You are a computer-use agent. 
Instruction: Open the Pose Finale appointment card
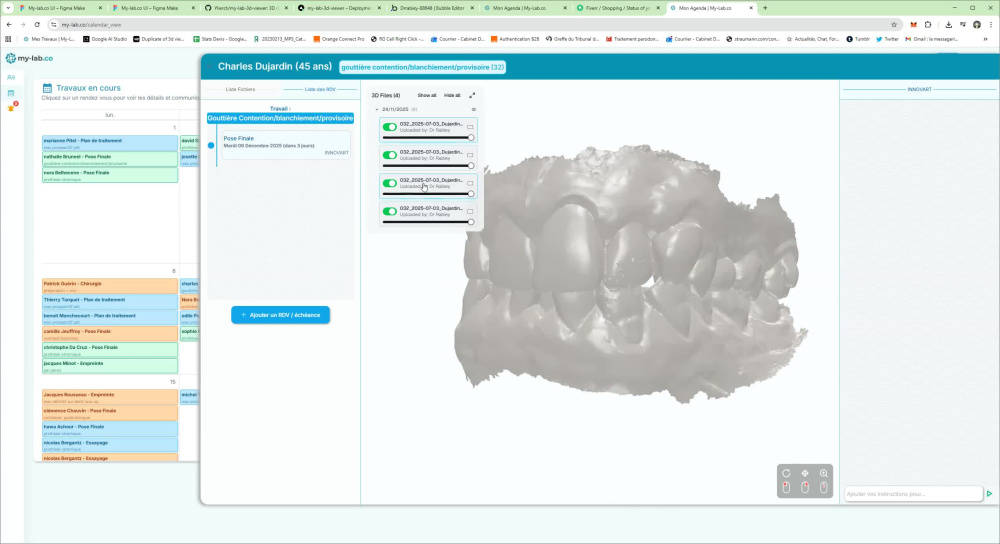pyautogui.click(x=286, y=145)
